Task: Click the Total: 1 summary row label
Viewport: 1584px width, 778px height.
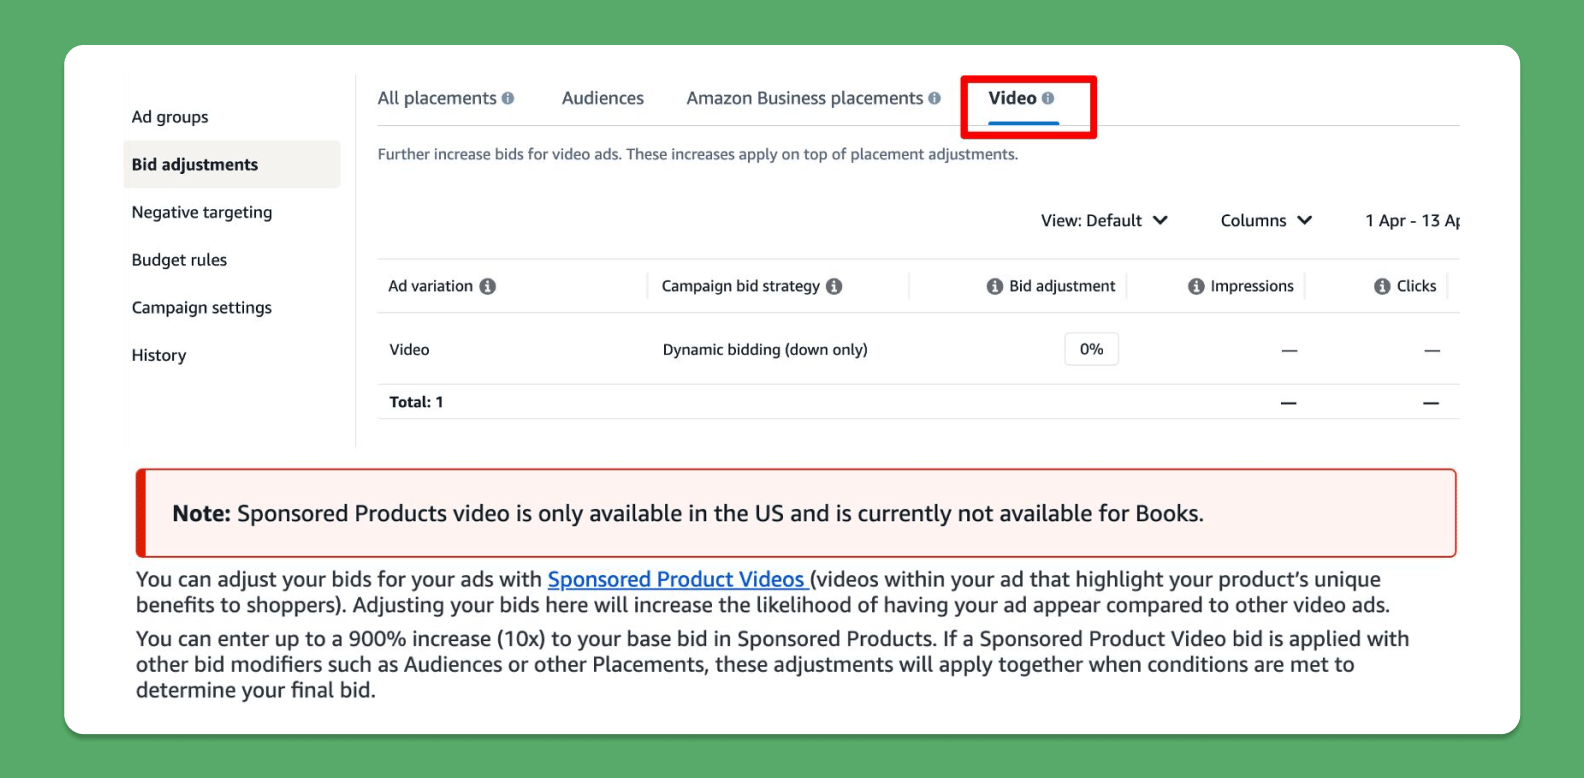Action: (416, 402)
